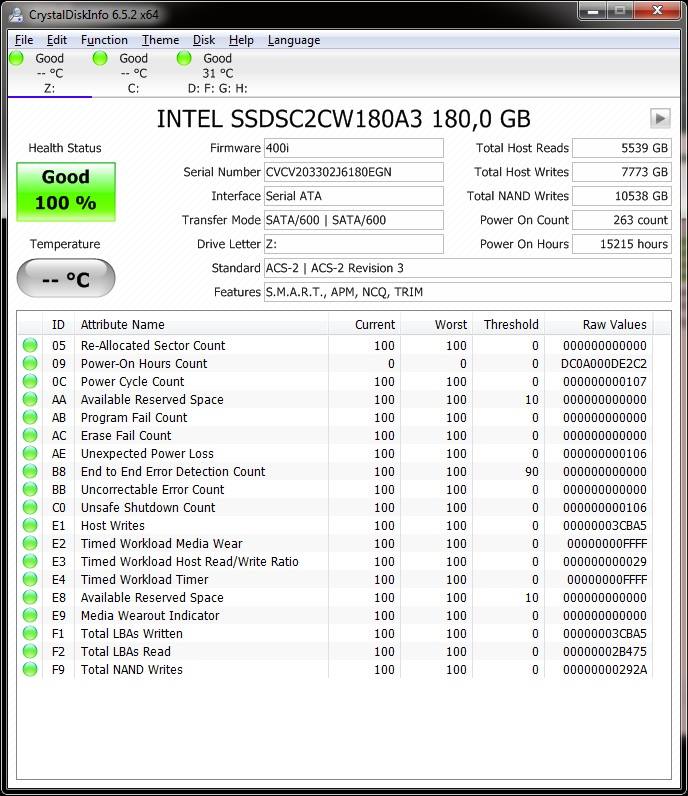Select disk Z: status indicator

pos(17,58)
